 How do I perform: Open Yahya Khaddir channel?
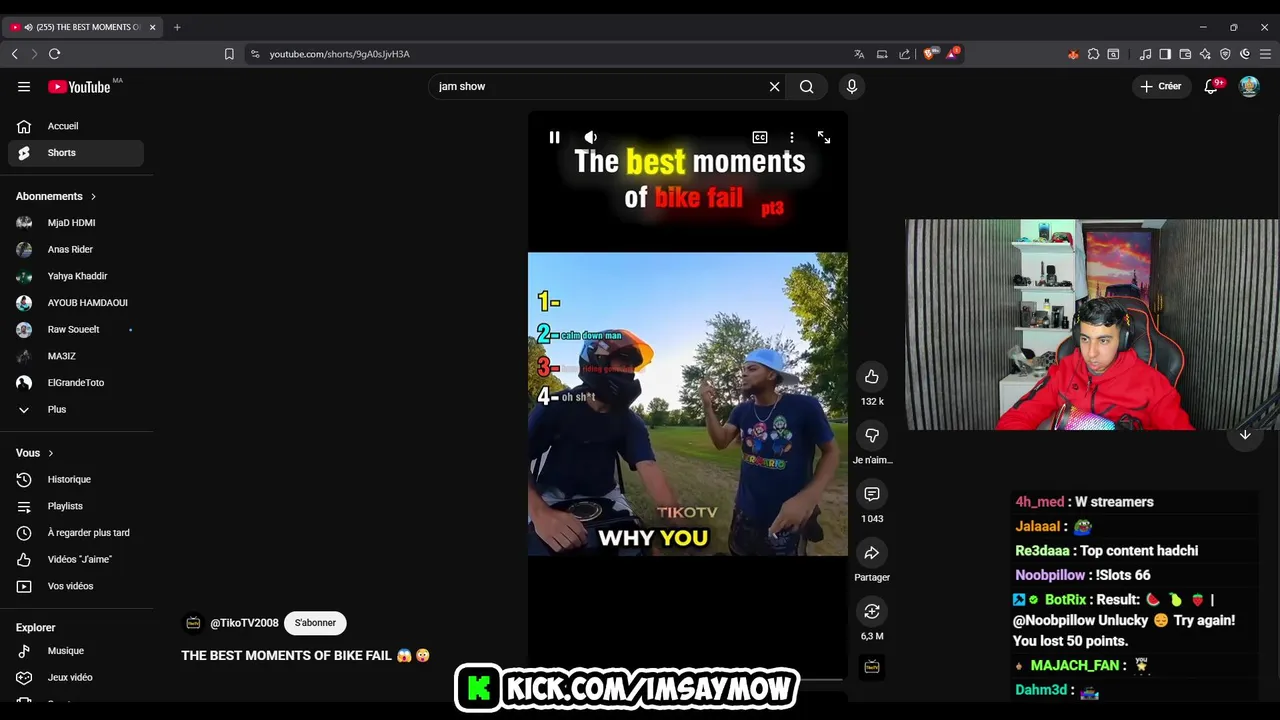tap(76, 276)
